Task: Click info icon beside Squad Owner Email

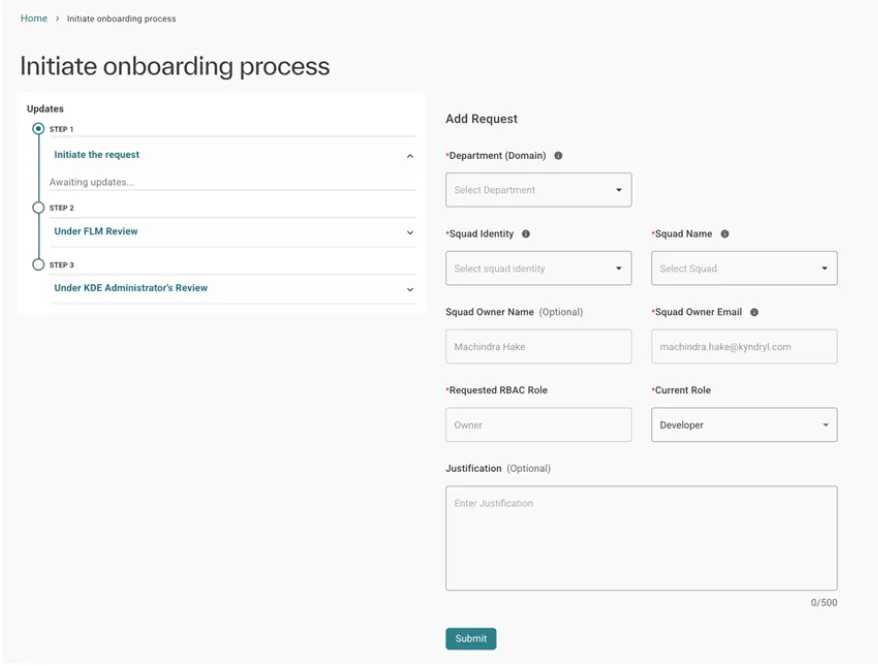Action: pyautogui.click(x=754, y=313)
